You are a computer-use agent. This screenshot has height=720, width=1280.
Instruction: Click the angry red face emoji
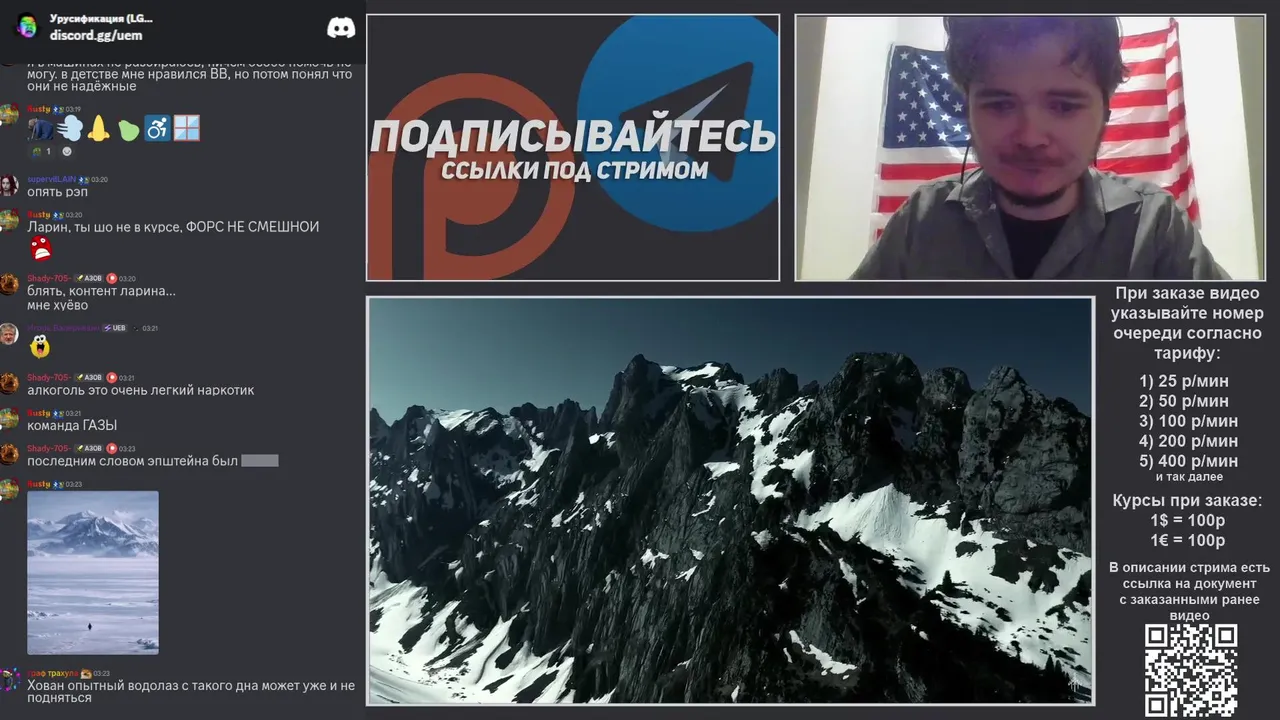[40, 249]
